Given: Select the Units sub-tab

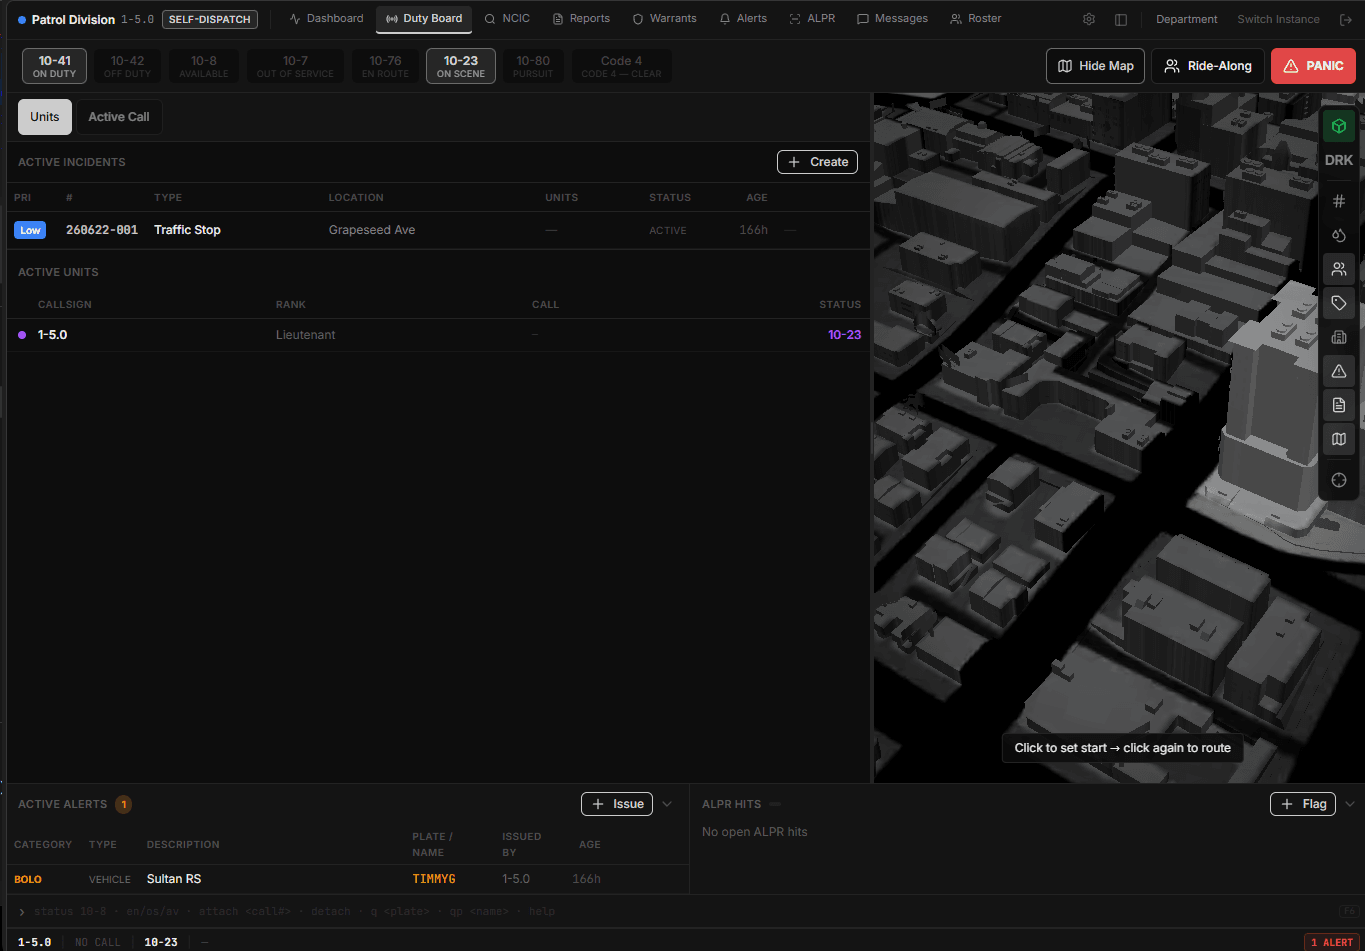Looking at the screenshot, I should point(45,117).
